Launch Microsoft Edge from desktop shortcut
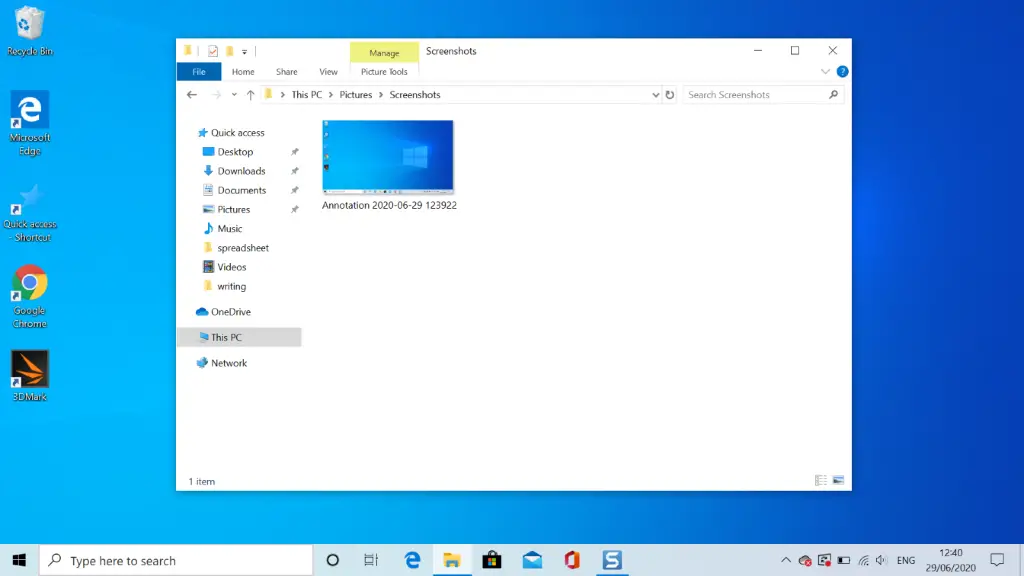This screenshot has width=1024, height=576. click(29, 123)
